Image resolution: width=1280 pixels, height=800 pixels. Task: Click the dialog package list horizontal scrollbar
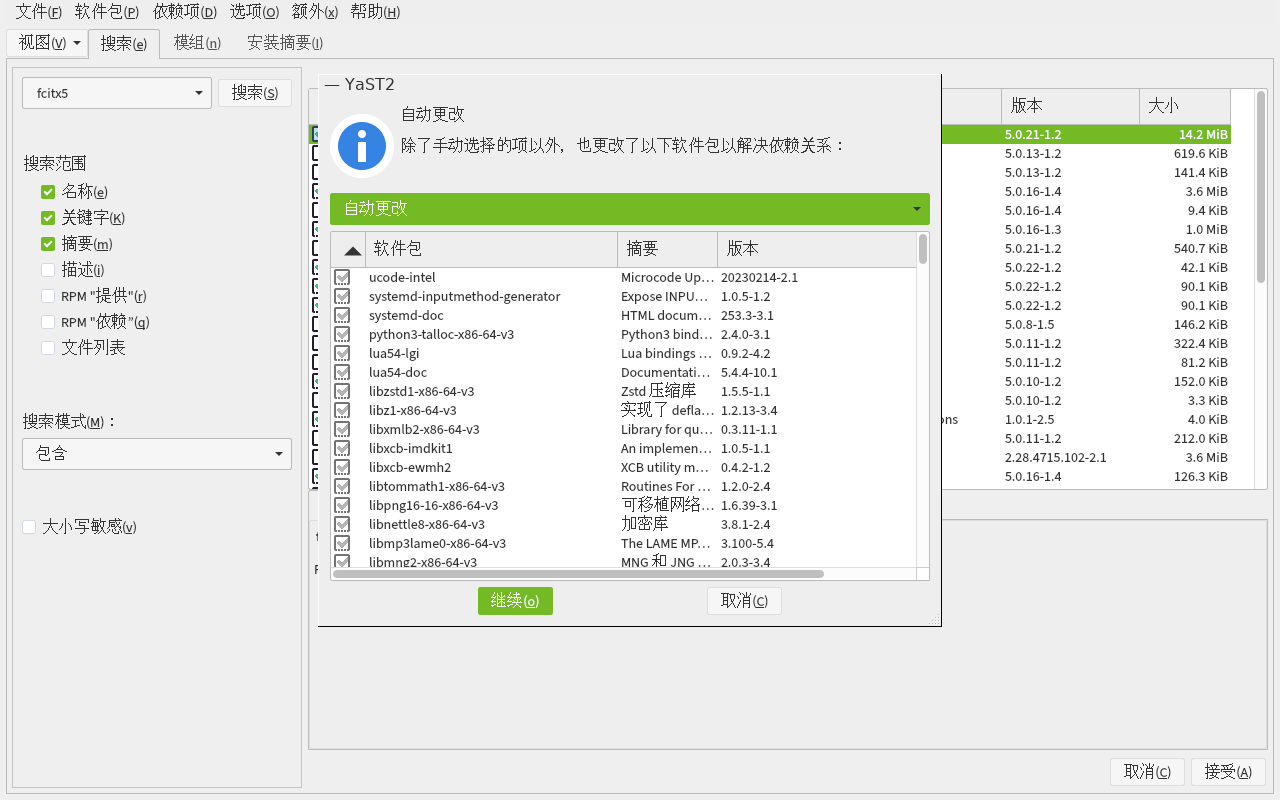click(578, 574)
